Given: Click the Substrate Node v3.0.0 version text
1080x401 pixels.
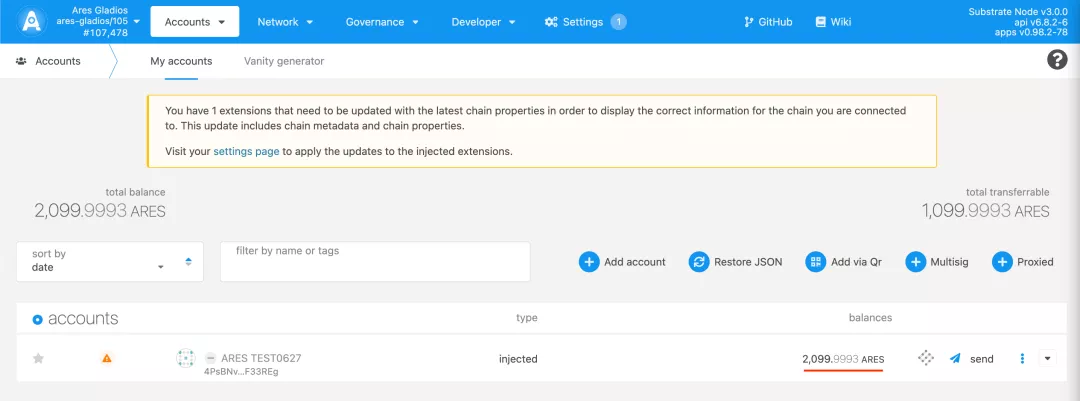Looking at the screenshot, I should (x=1018, y=12).
